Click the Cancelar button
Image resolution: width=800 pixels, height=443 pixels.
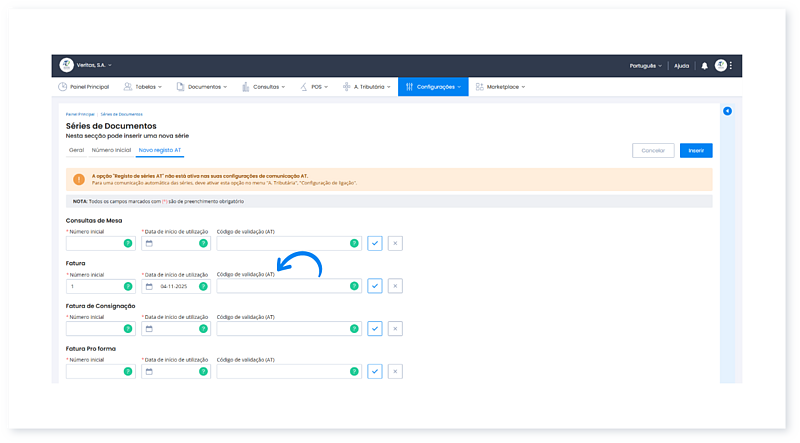coord(652,150)
